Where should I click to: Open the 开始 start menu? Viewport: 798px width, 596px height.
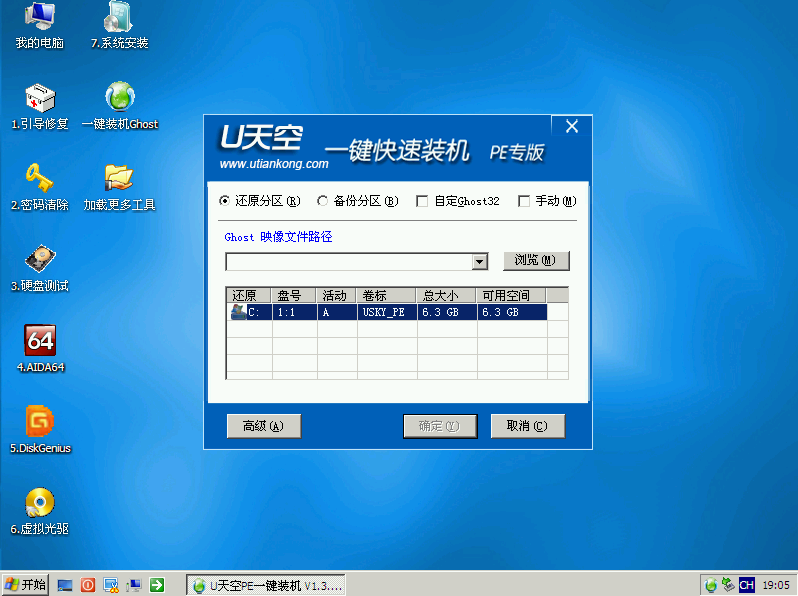[x=25, y=585]
